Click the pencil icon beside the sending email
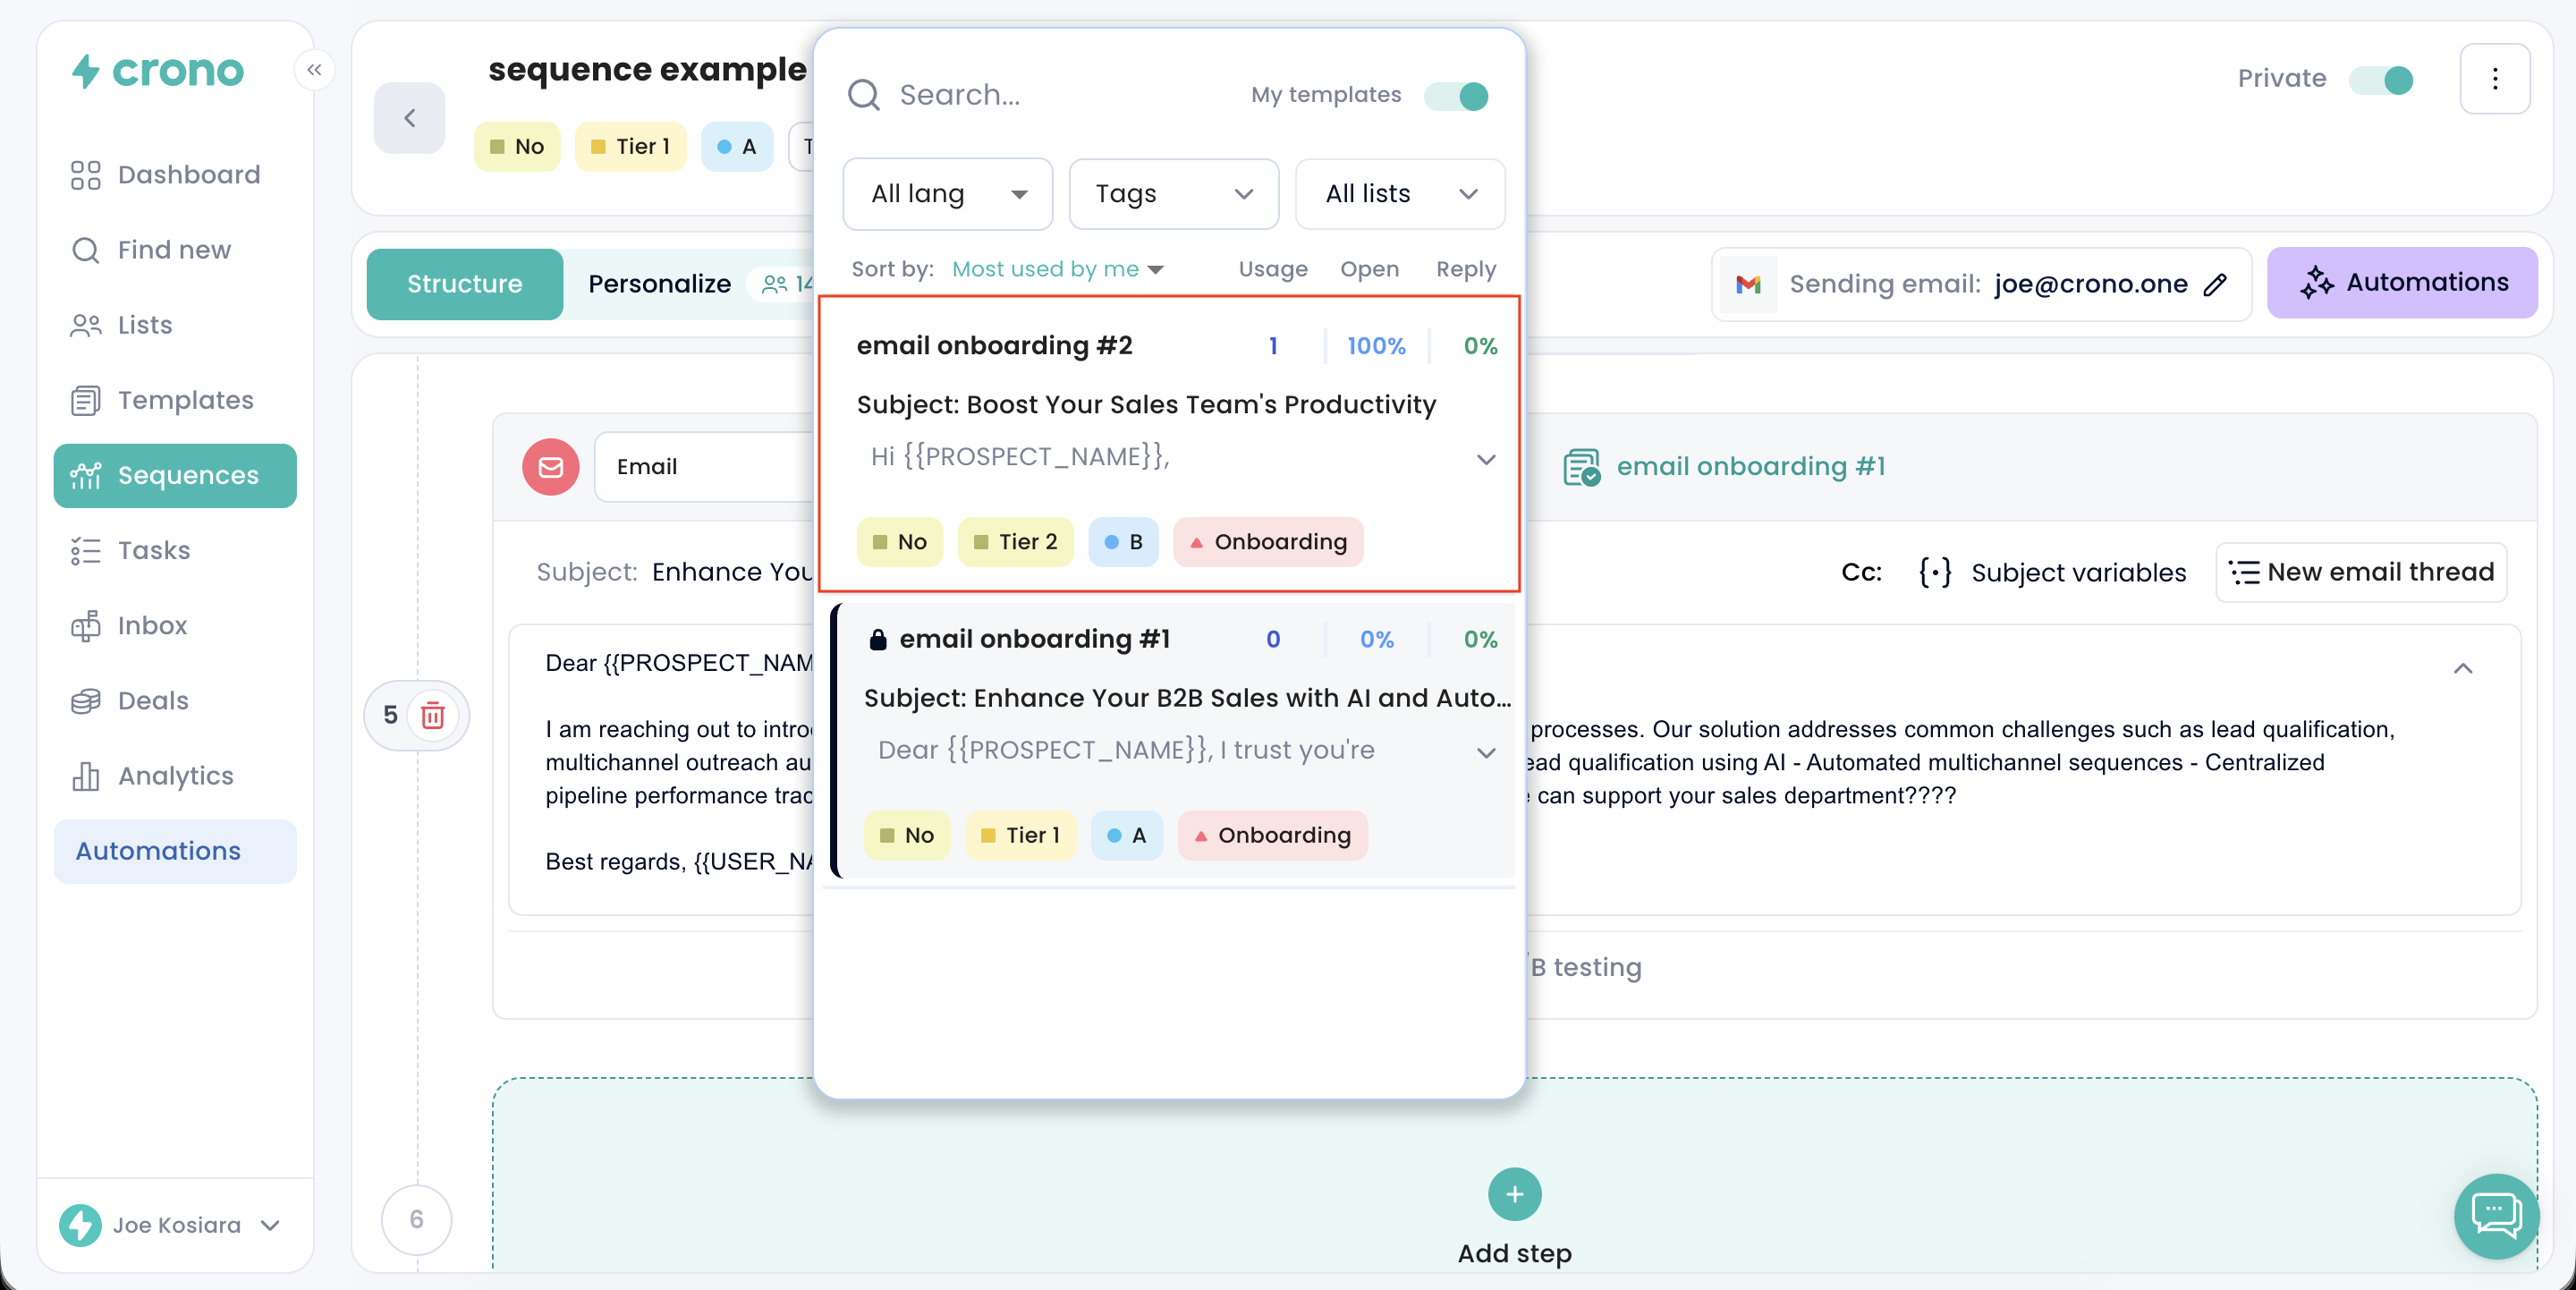Image resolution: width=2576 pixels, height=1290 pixels. pyautogui.click(x=2215, y=284)
